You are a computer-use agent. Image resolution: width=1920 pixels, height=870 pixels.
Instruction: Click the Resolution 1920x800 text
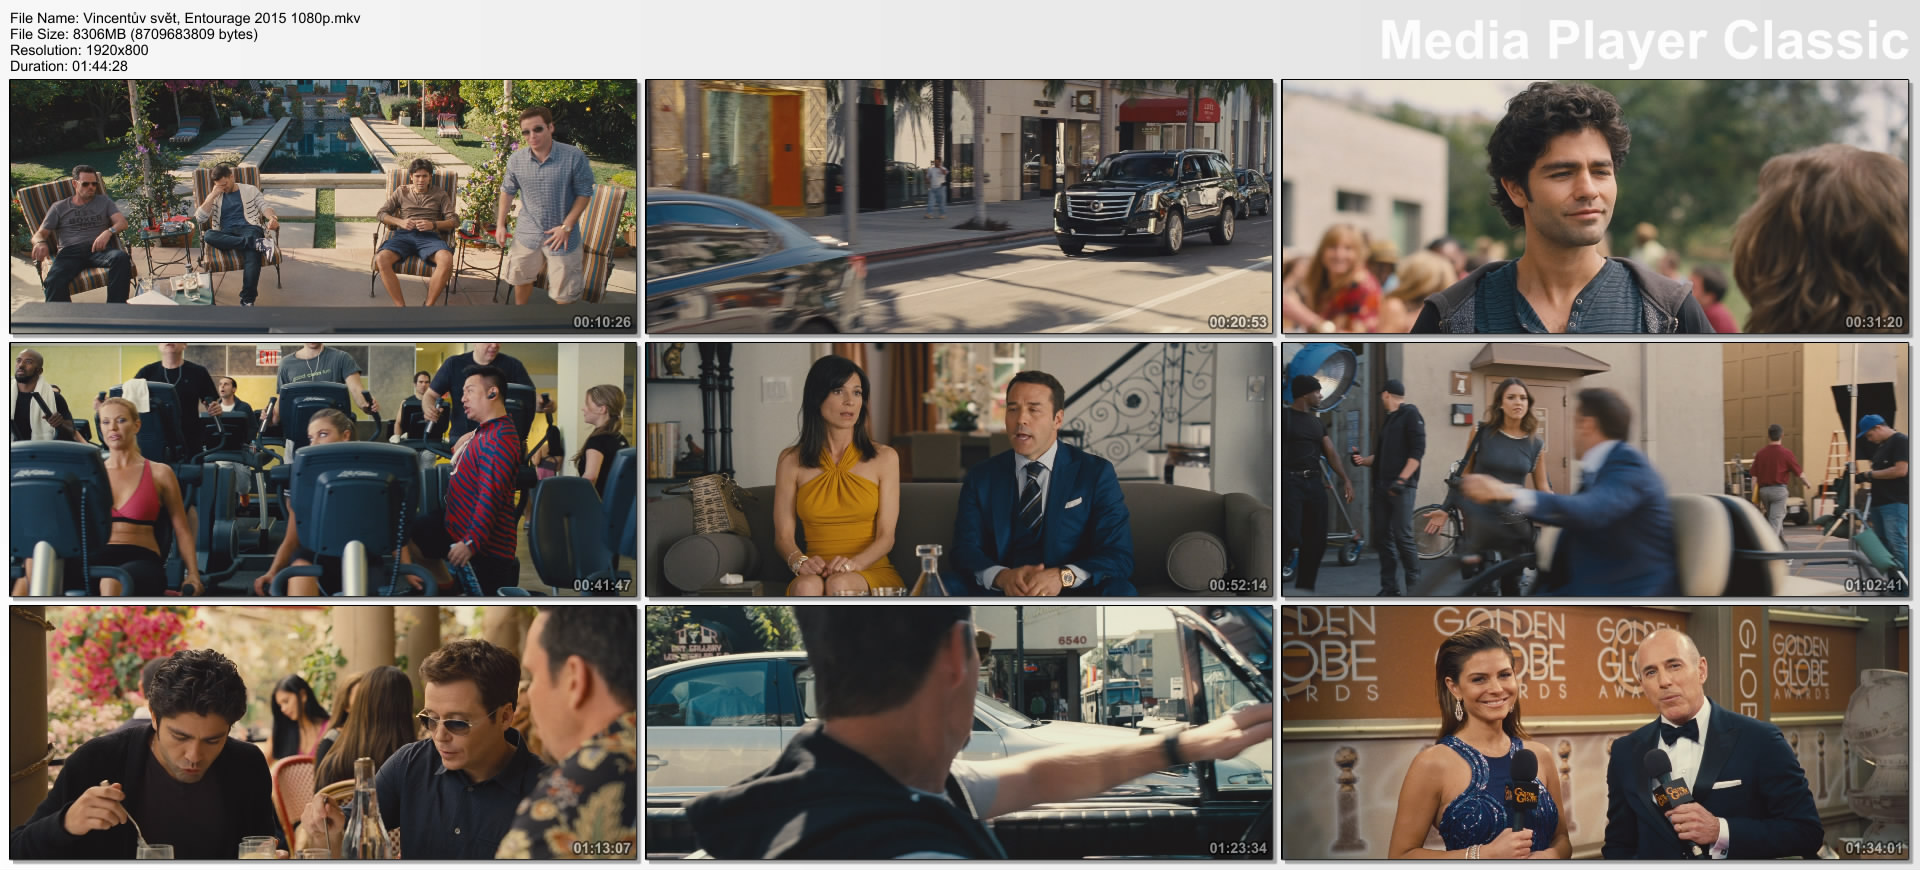(x=79, y=50)
